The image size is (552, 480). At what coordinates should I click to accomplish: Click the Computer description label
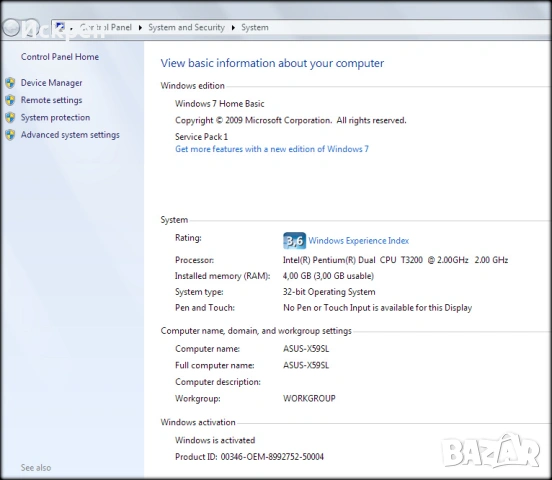[218, 382]
